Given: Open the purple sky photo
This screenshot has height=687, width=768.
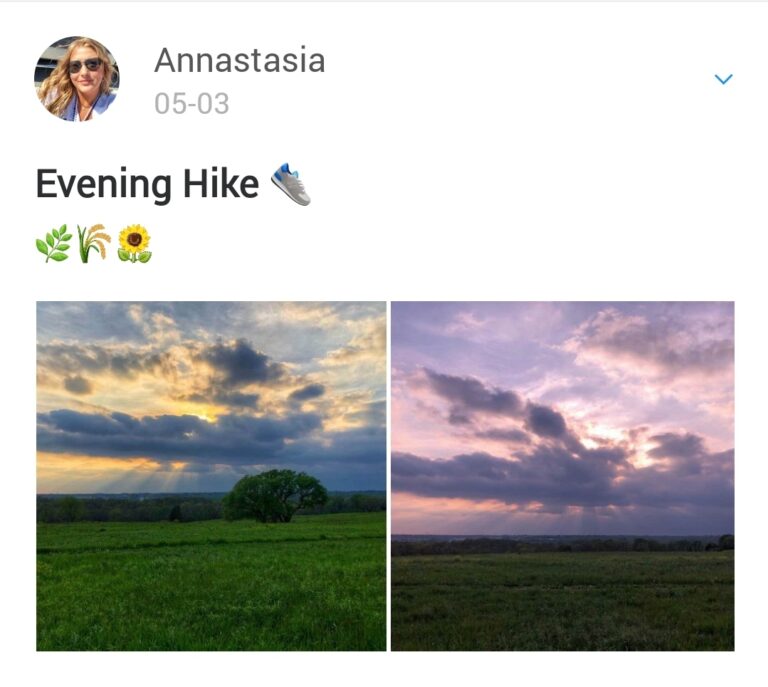Looking at the screenshot, I should click(562, 476).
